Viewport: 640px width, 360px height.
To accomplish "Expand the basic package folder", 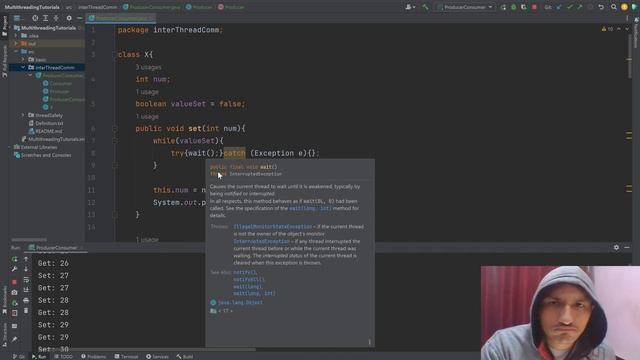I will (x=23, y=60).
